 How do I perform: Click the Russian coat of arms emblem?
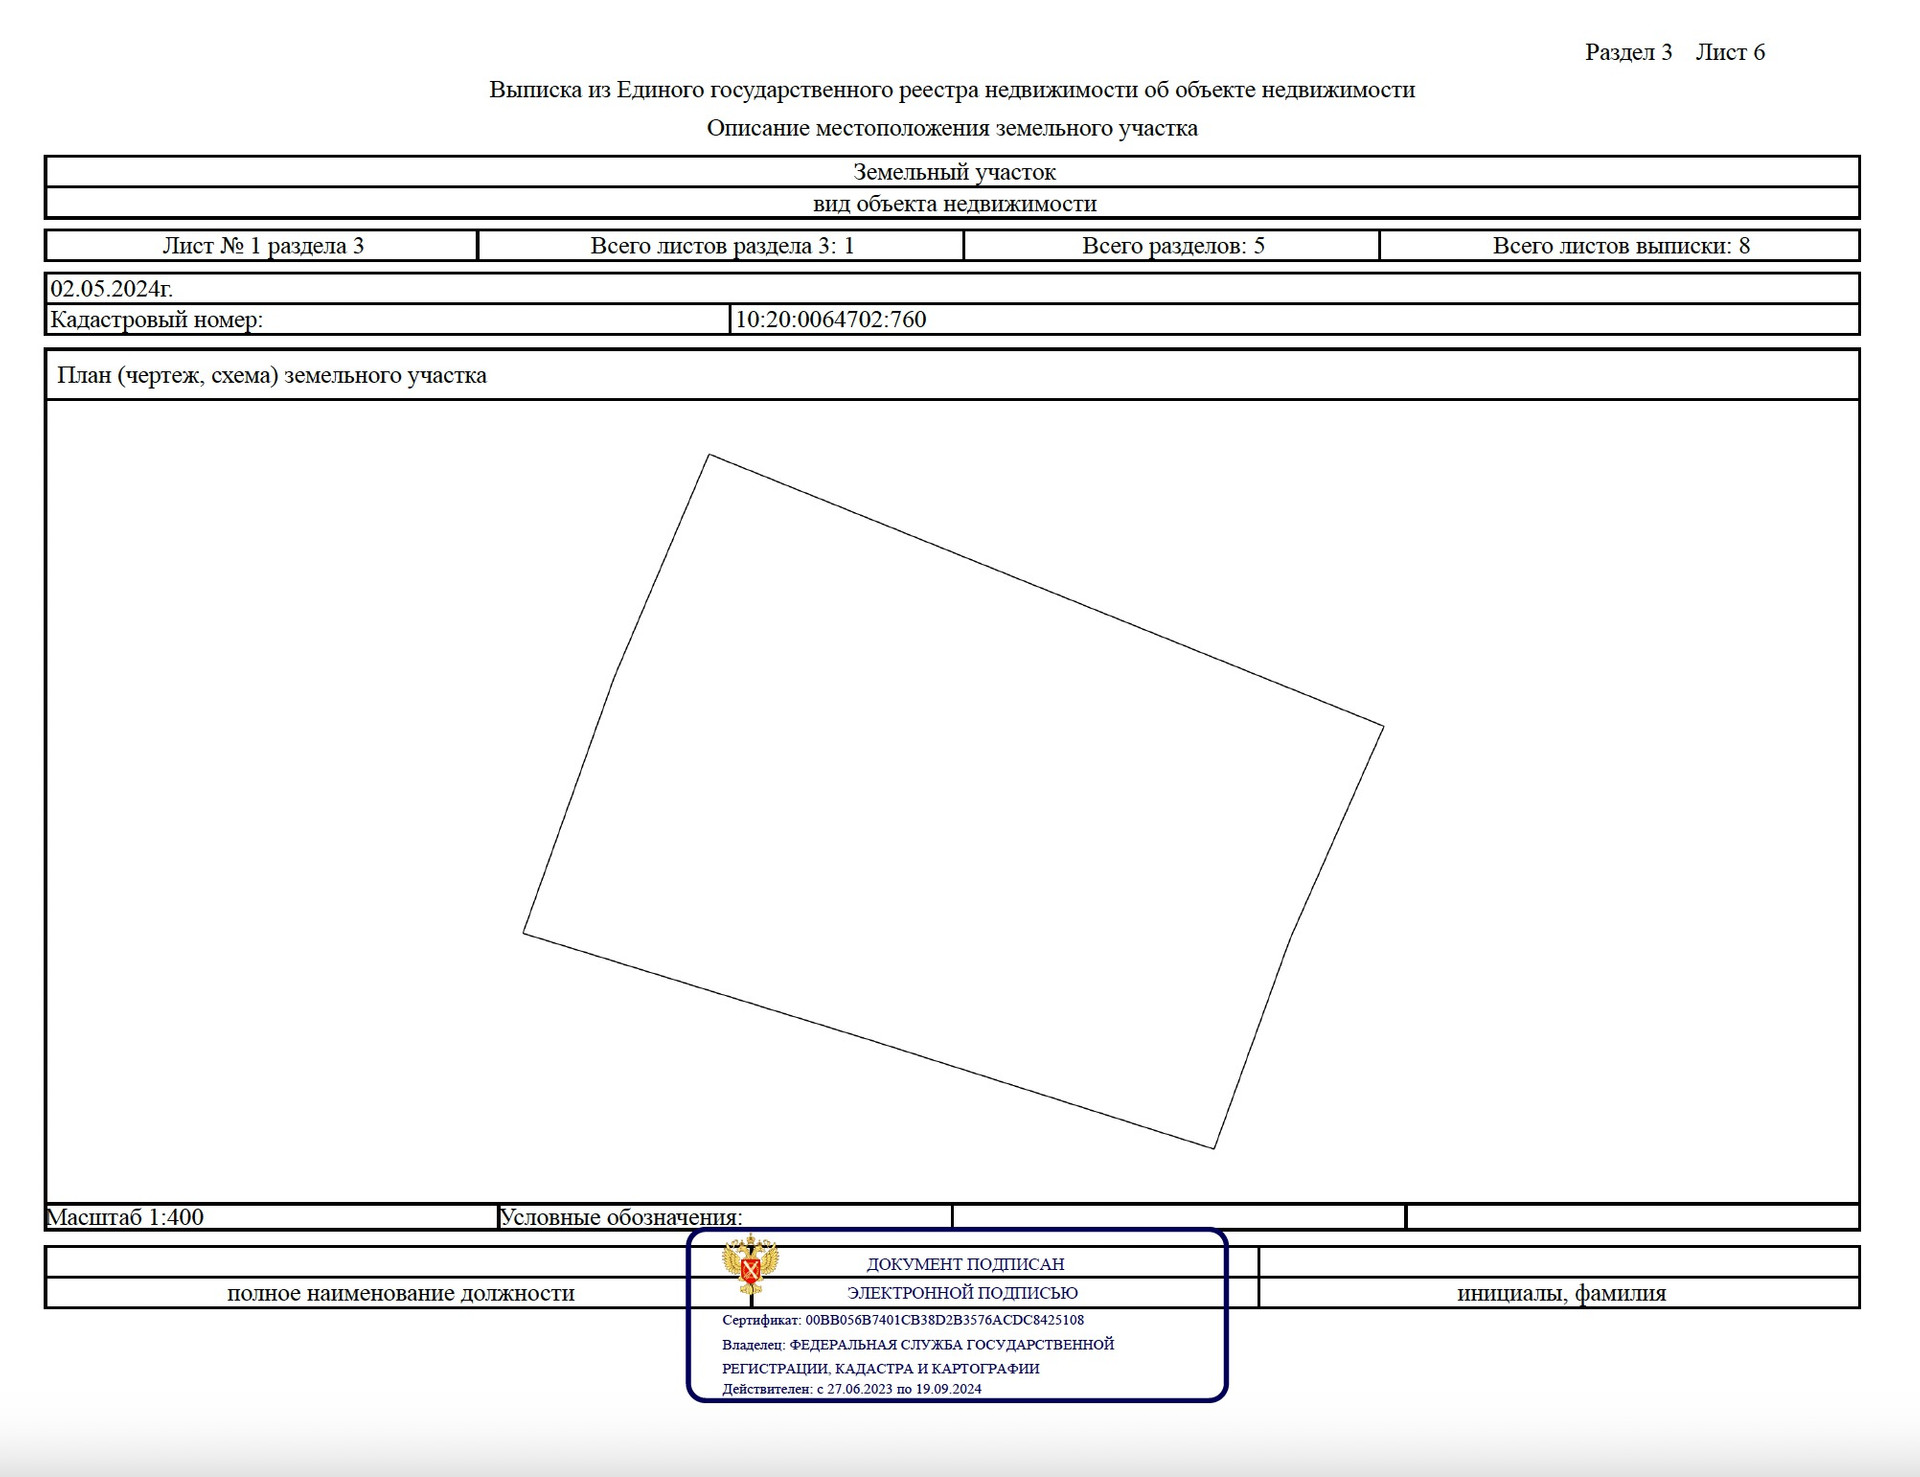[750, 1264]
